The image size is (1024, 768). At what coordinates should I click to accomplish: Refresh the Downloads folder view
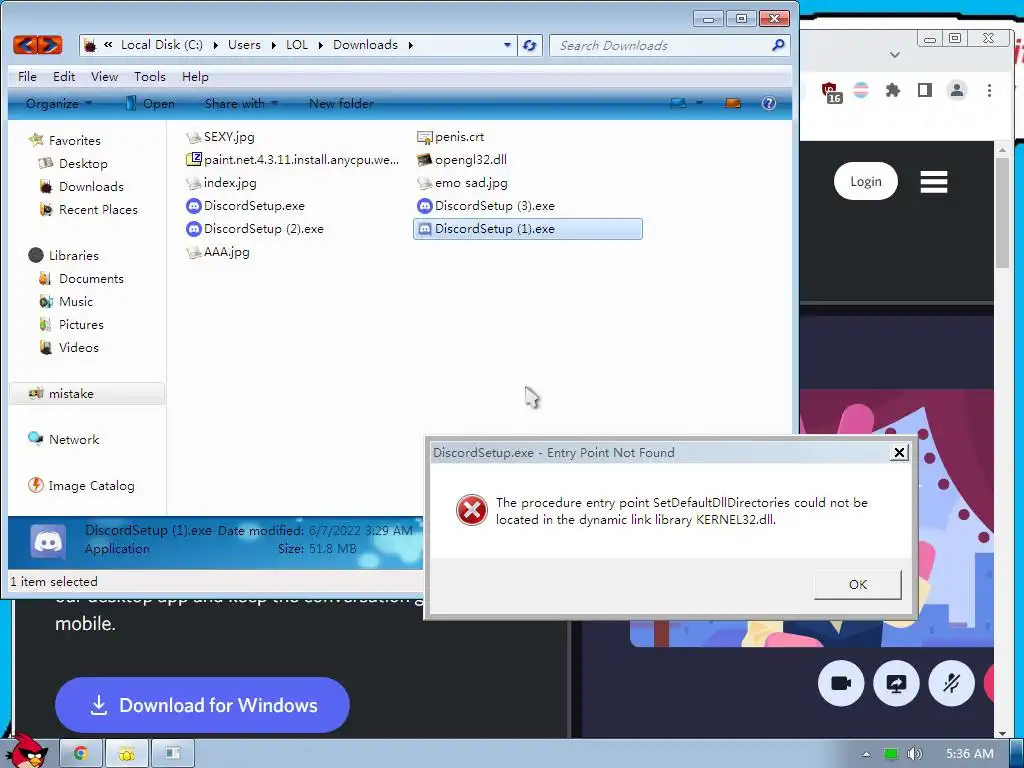[530, 45]
